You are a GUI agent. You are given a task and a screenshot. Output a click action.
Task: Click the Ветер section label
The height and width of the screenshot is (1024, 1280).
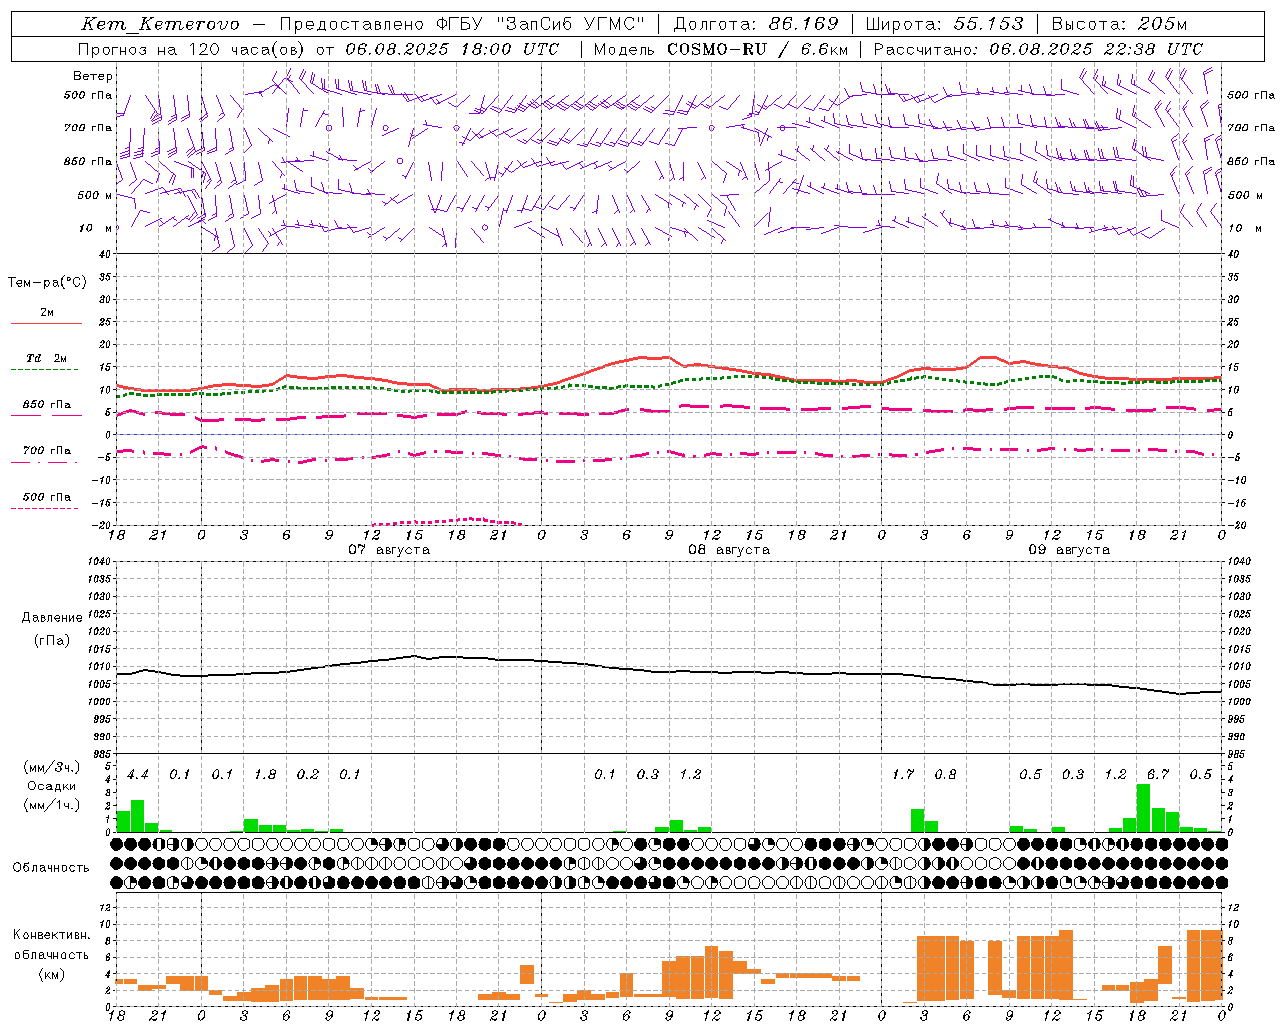click(93, 76)
